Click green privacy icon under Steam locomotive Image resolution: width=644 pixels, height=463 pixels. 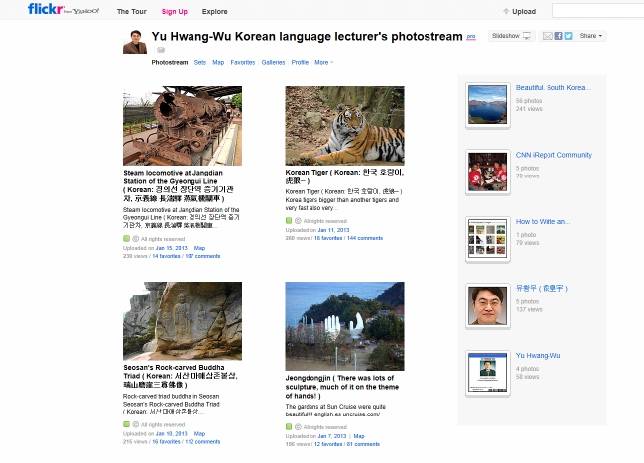point(127,239)
